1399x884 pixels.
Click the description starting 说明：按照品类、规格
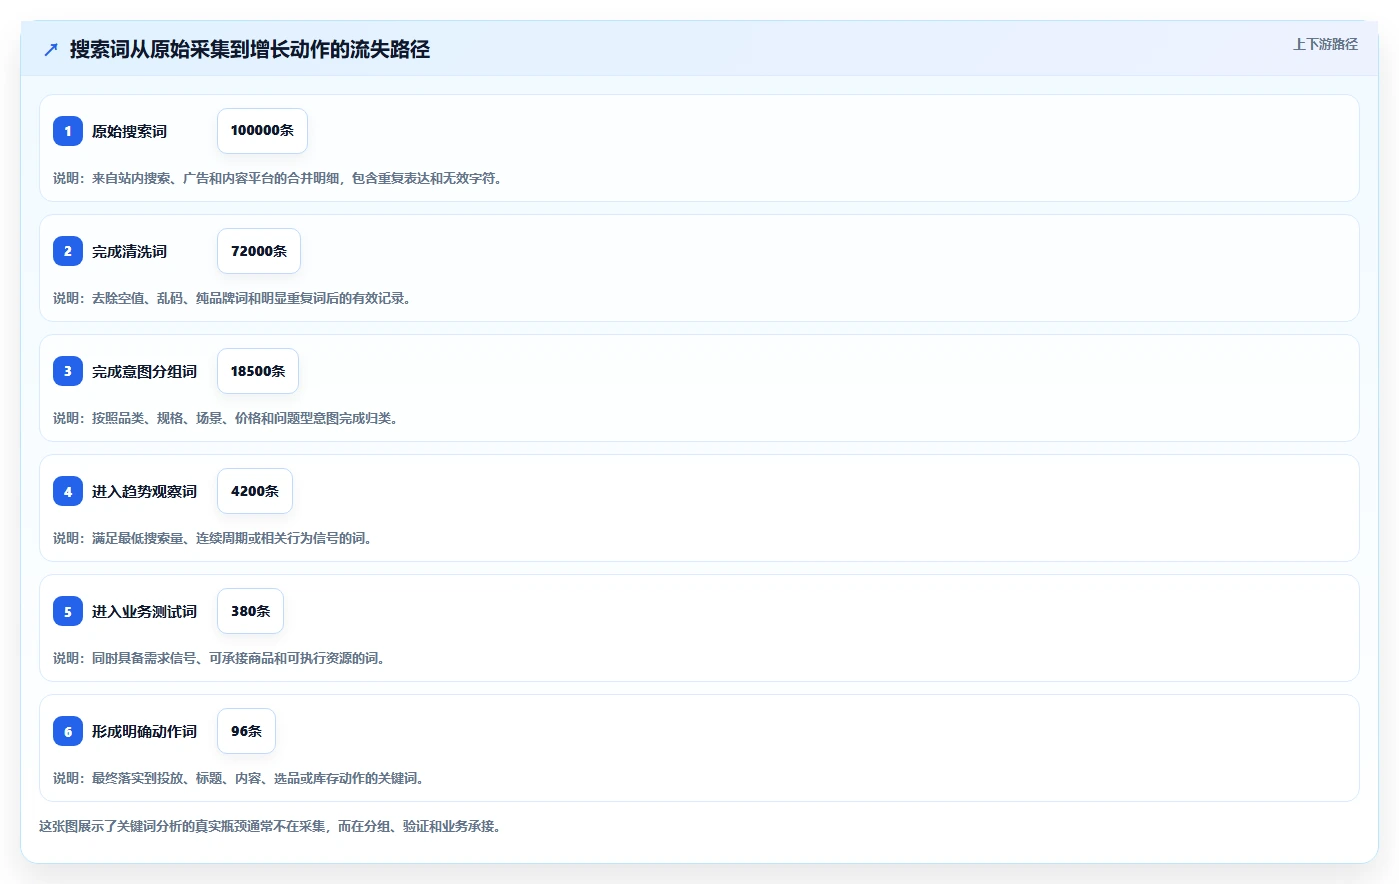coord(226,418)
